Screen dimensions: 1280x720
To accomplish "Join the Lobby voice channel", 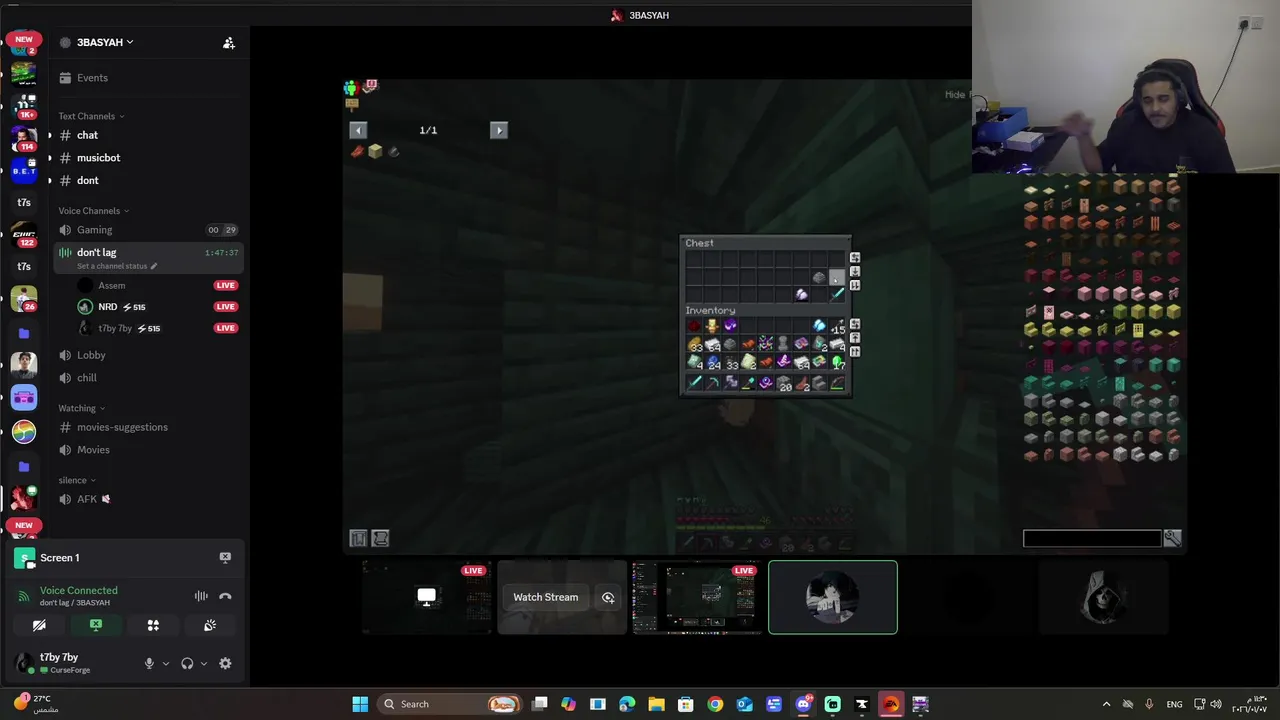I will pyautogui.click(x=148, y=355).
